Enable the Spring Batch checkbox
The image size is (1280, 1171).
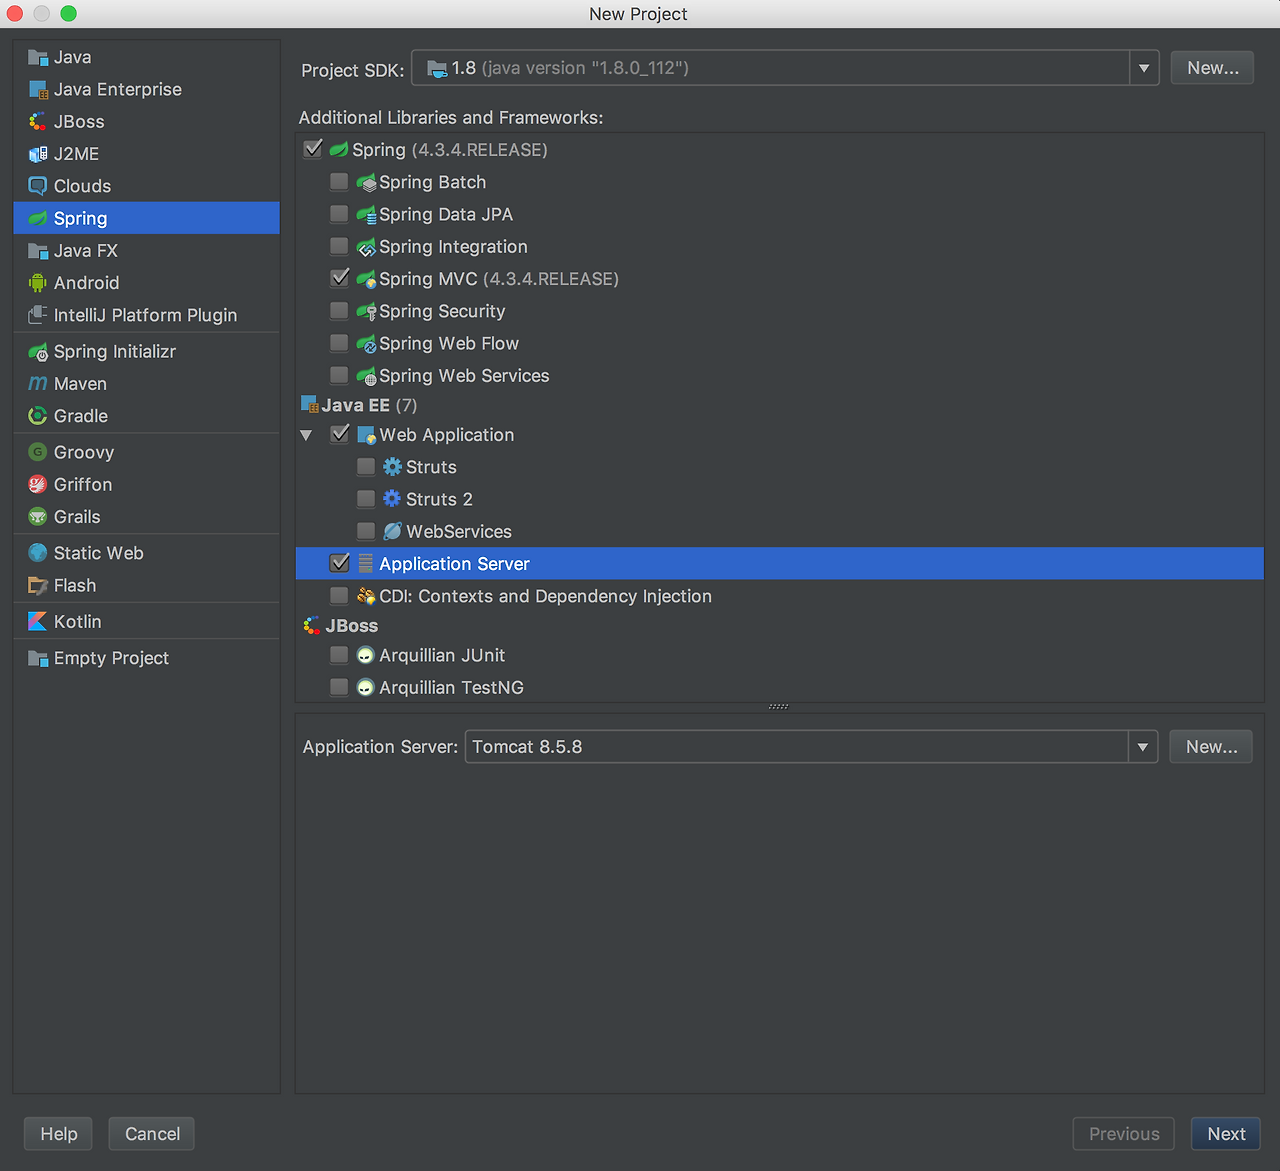pos(340,182)
